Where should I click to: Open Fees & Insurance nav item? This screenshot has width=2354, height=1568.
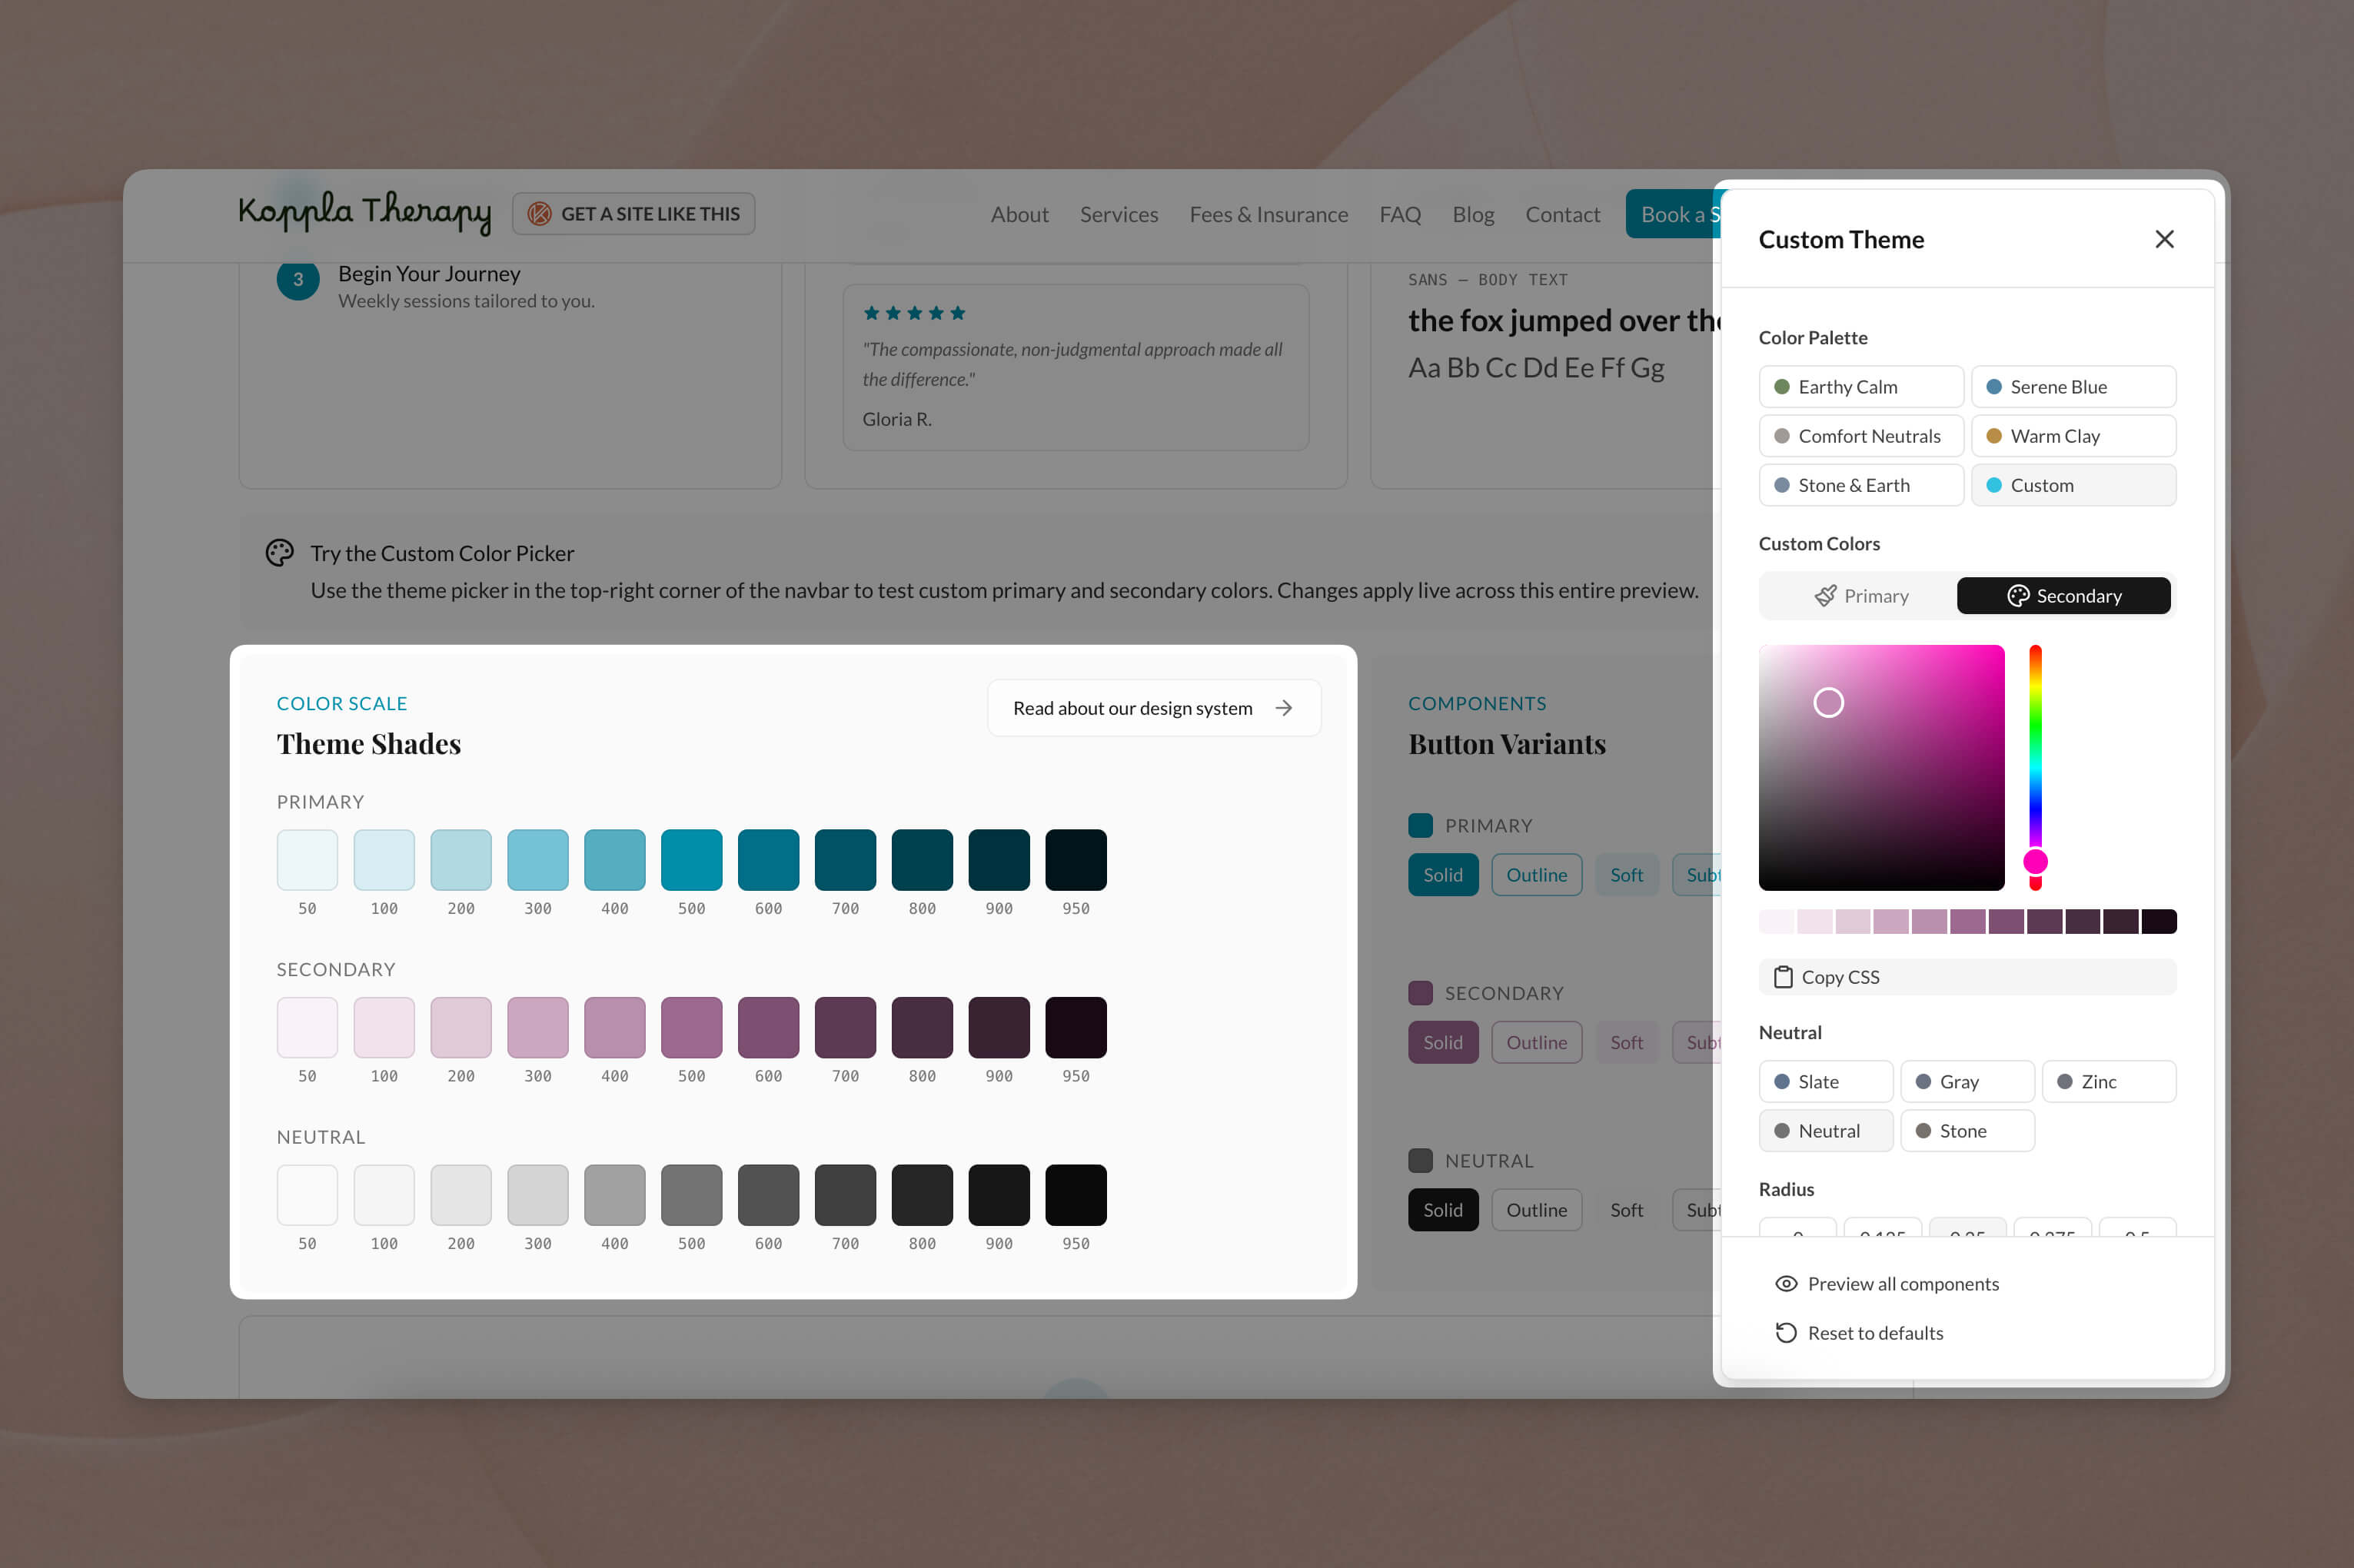coord(1268,214)
